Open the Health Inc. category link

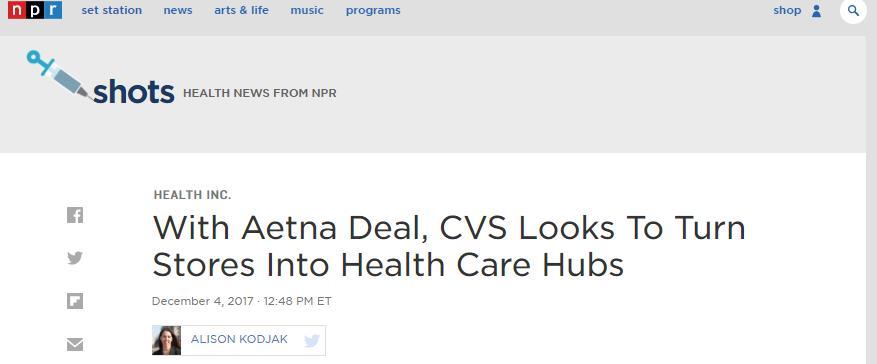pos(192,195)
